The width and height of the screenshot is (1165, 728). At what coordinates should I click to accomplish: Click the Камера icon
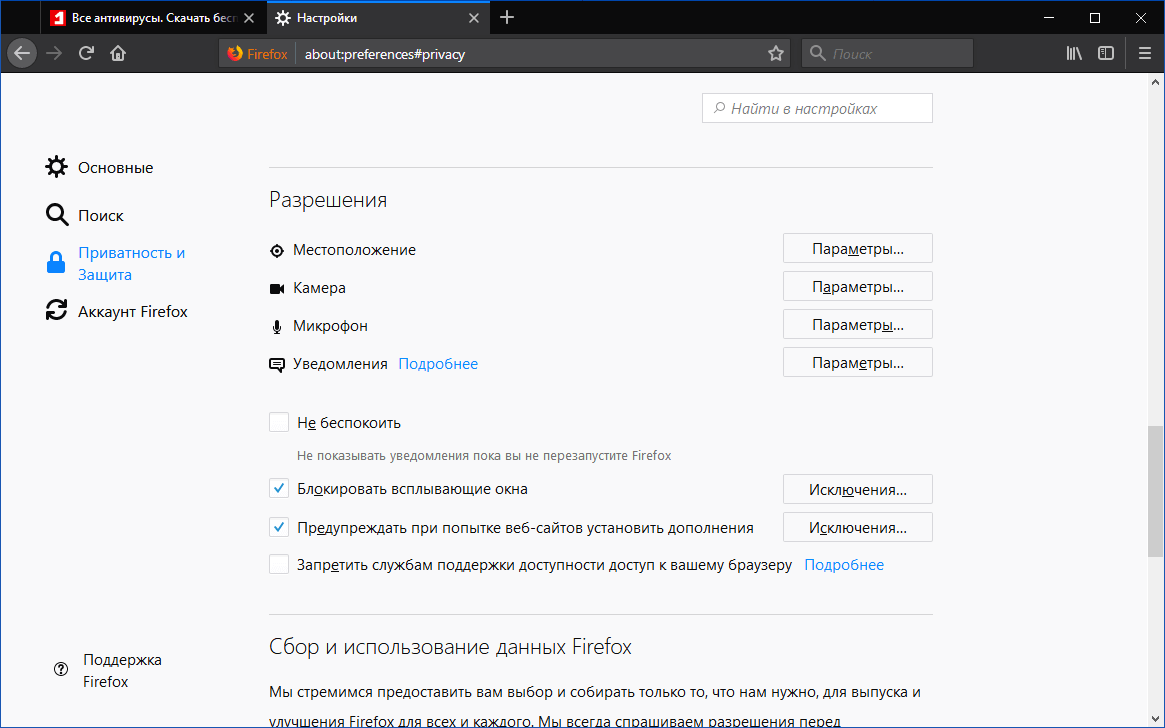point(277,287)
